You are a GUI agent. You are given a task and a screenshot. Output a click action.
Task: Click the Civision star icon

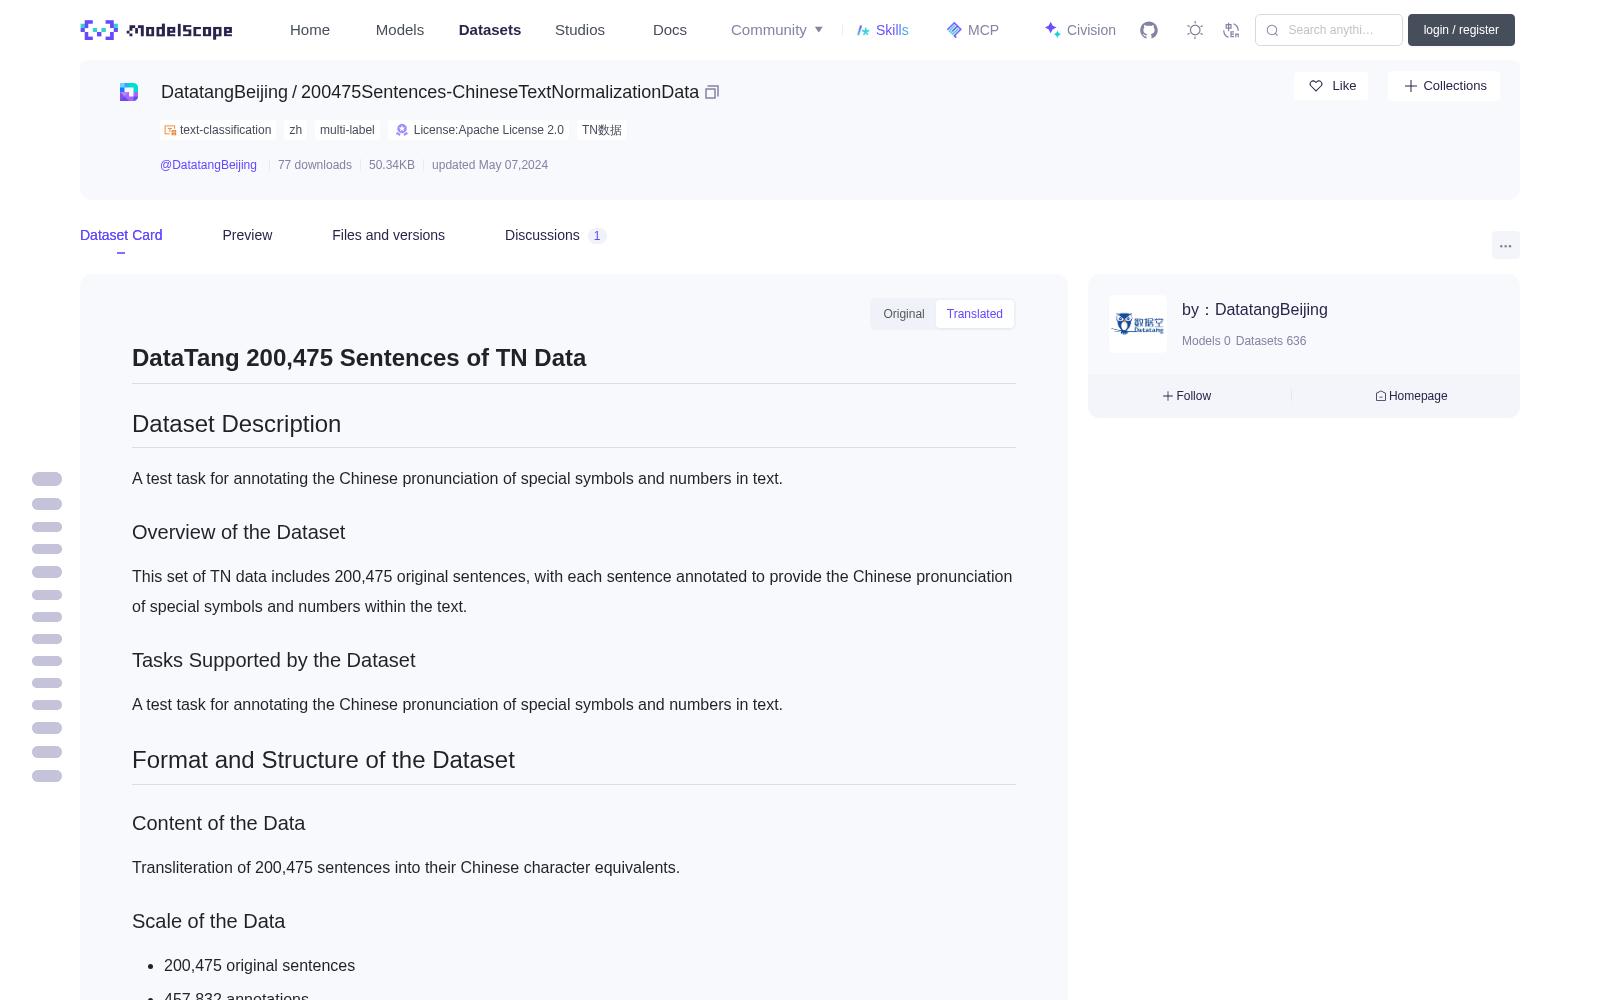coord(1052,30)
